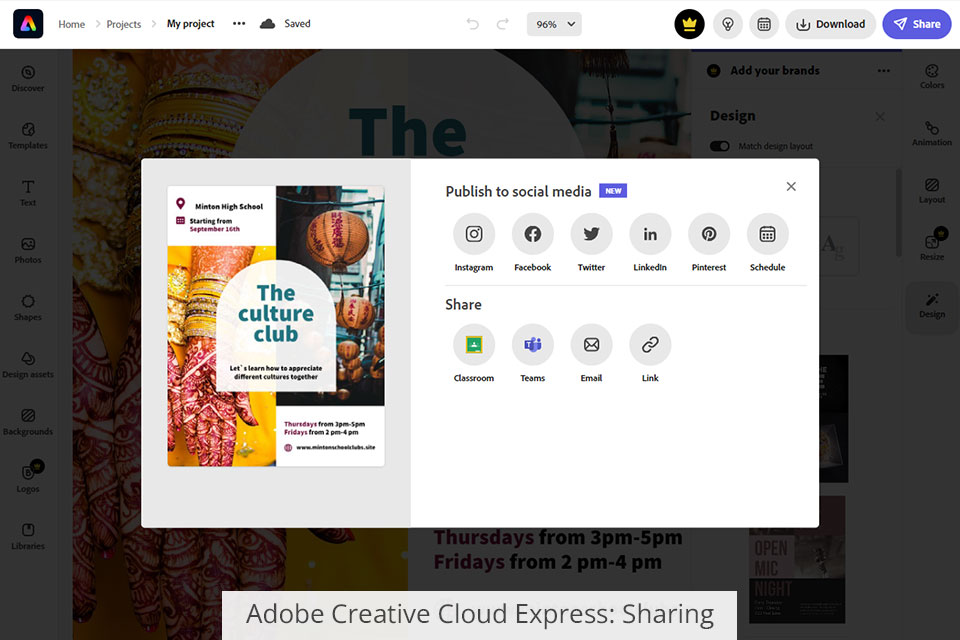Viewport: 960px width, 640px height.
Task: Click My project title
Action: [190, 24]
